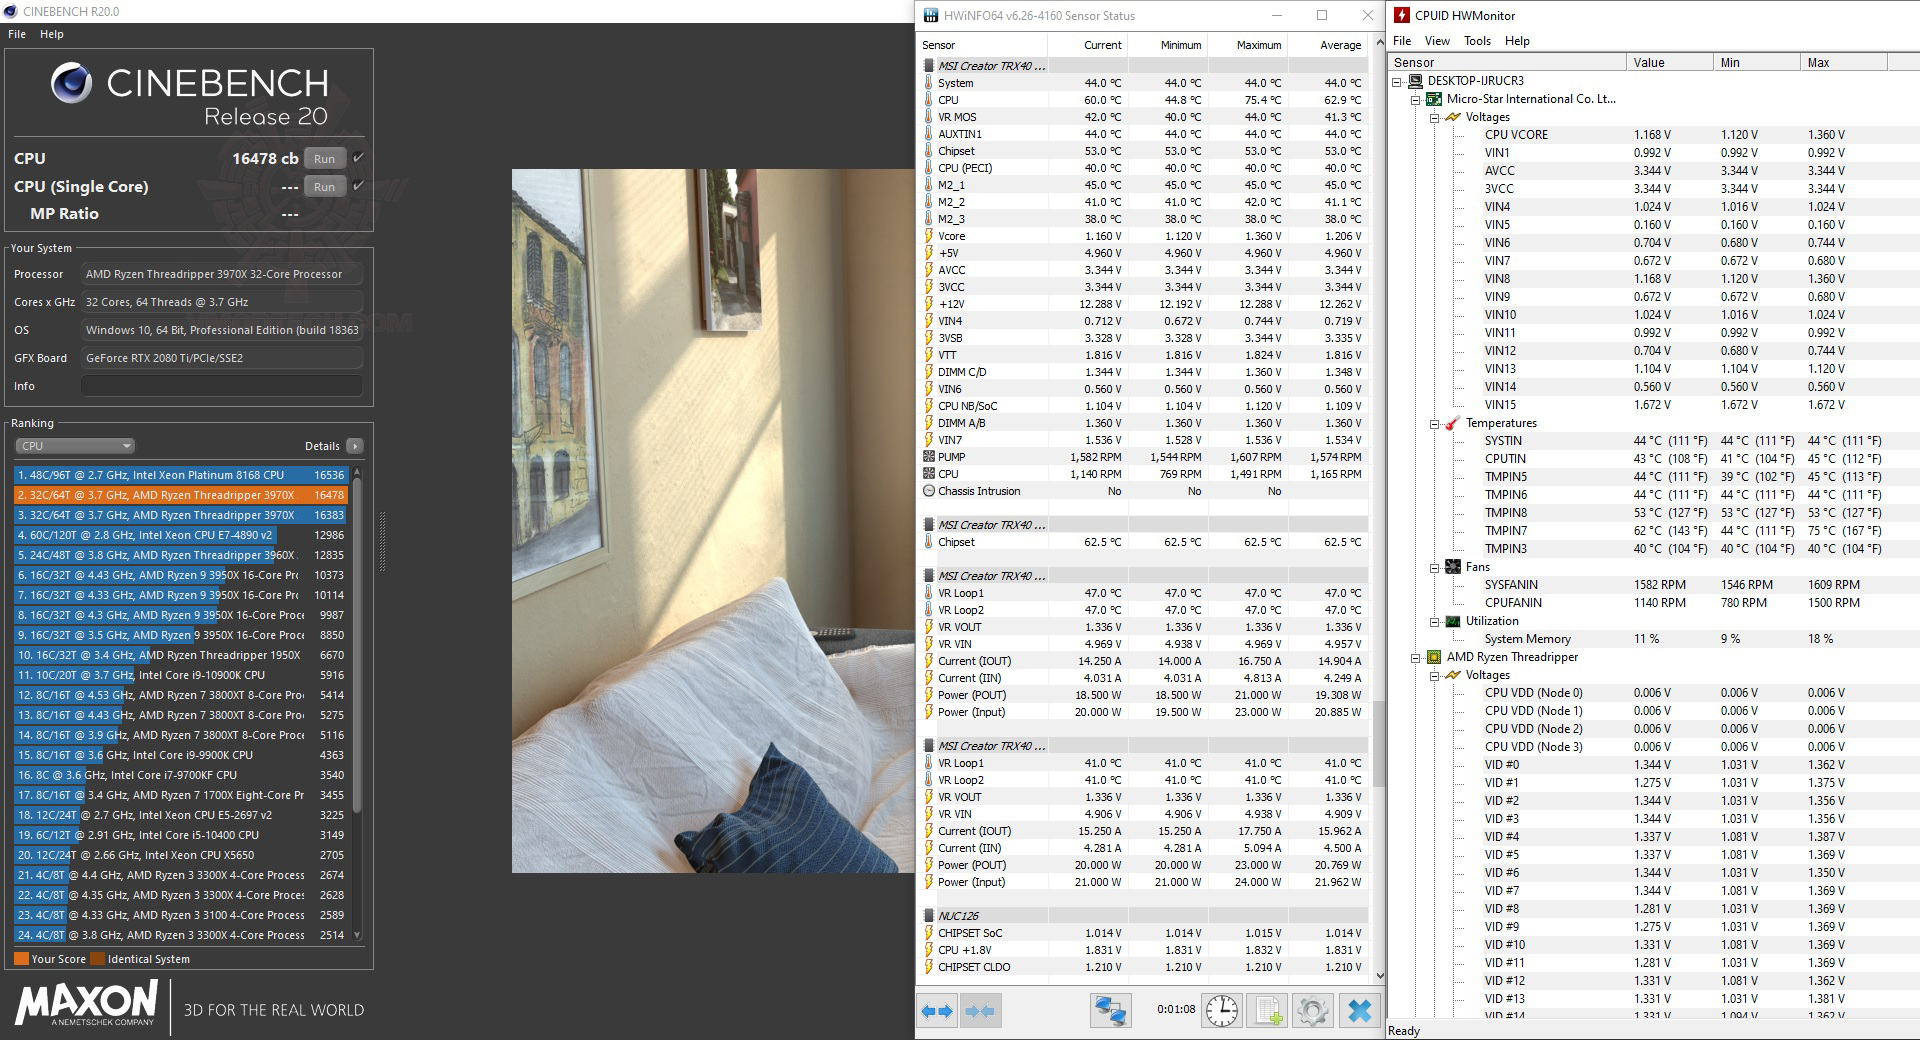Click the CPUID HWMonitor title bar icon
The width and height of the screenshot is (1920, 1040).
coord(1402,15)
